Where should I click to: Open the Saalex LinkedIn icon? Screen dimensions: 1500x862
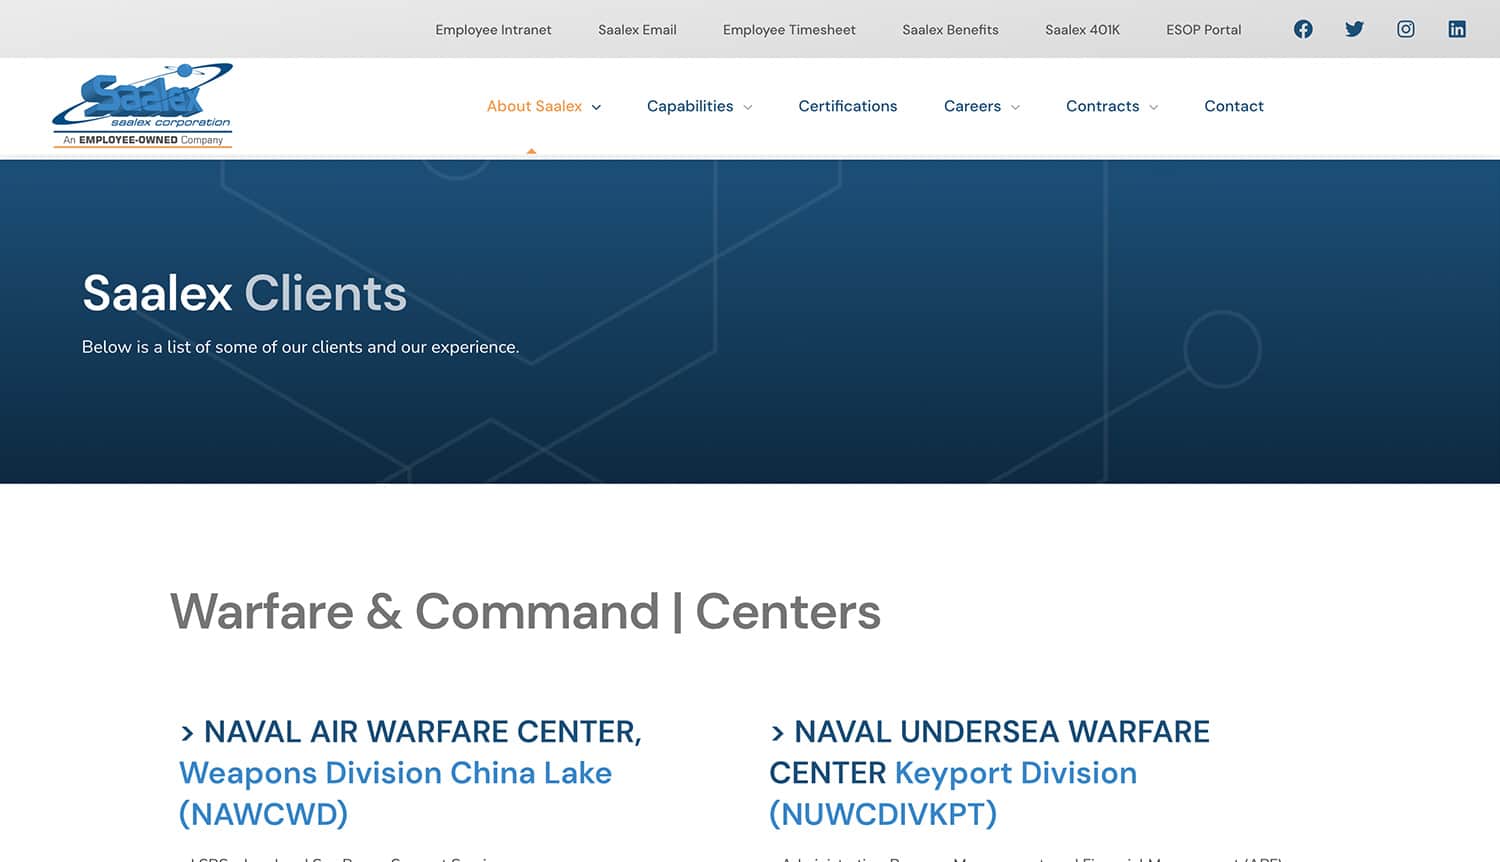[1457, 29]
